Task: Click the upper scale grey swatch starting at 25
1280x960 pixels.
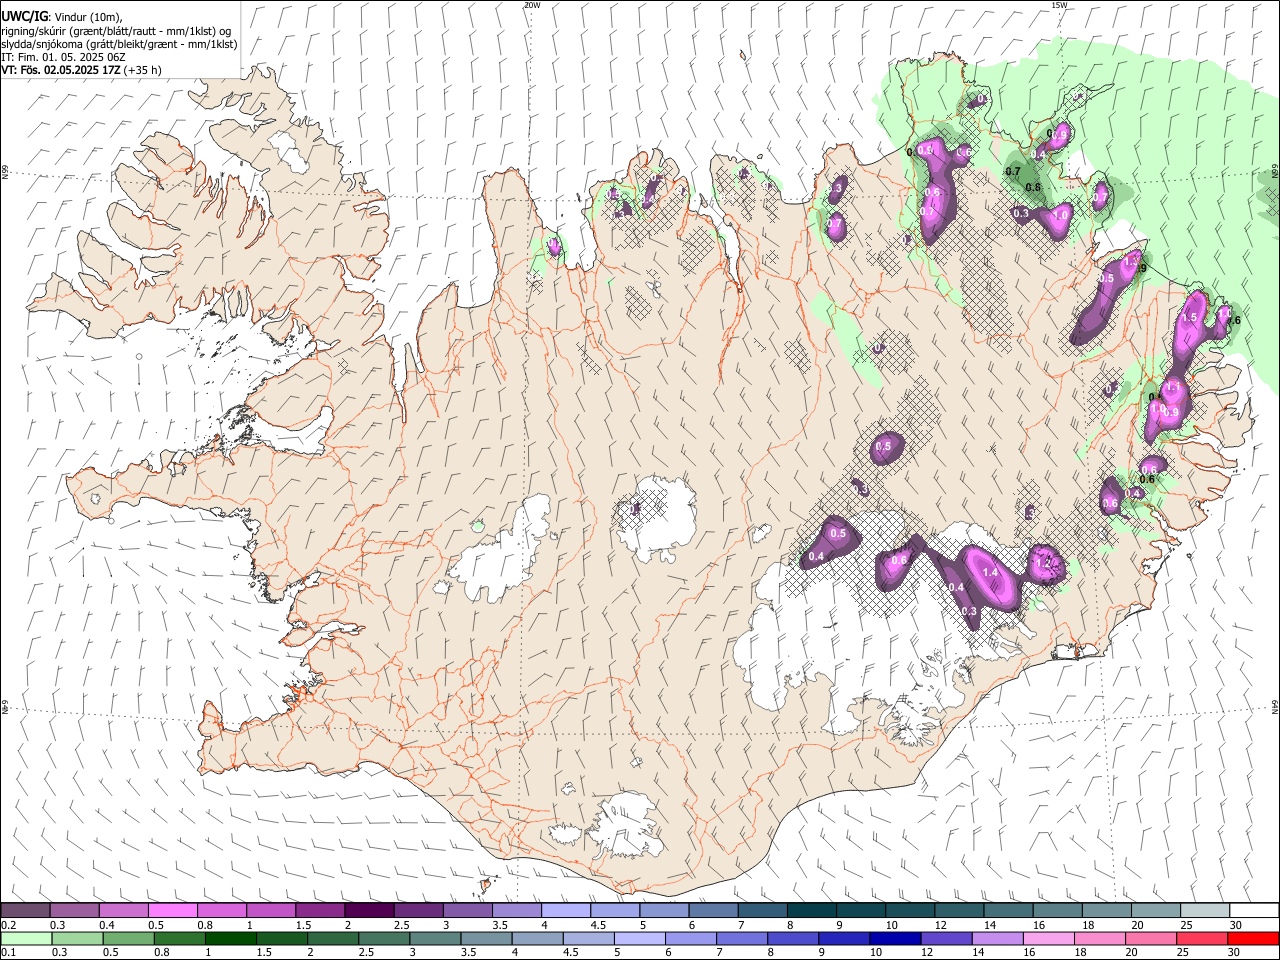Action: pyautogui.click(x=1205, y=911)
